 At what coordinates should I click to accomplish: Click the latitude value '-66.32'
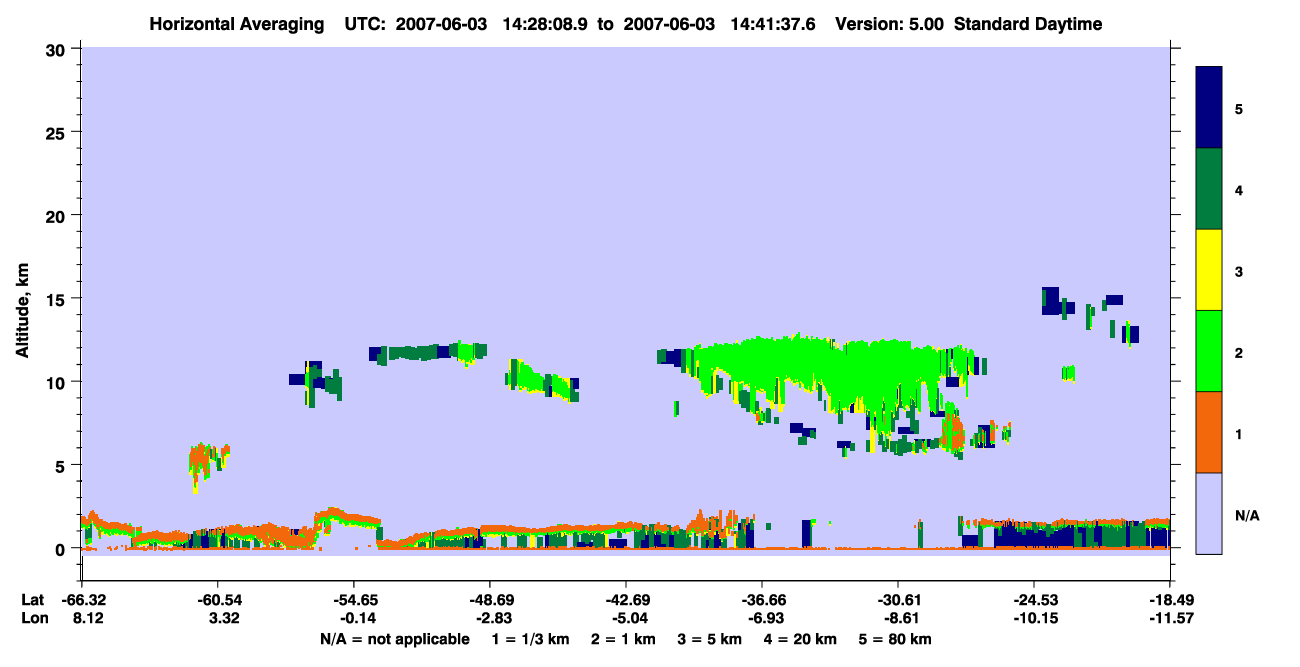[x=82, y=600]
